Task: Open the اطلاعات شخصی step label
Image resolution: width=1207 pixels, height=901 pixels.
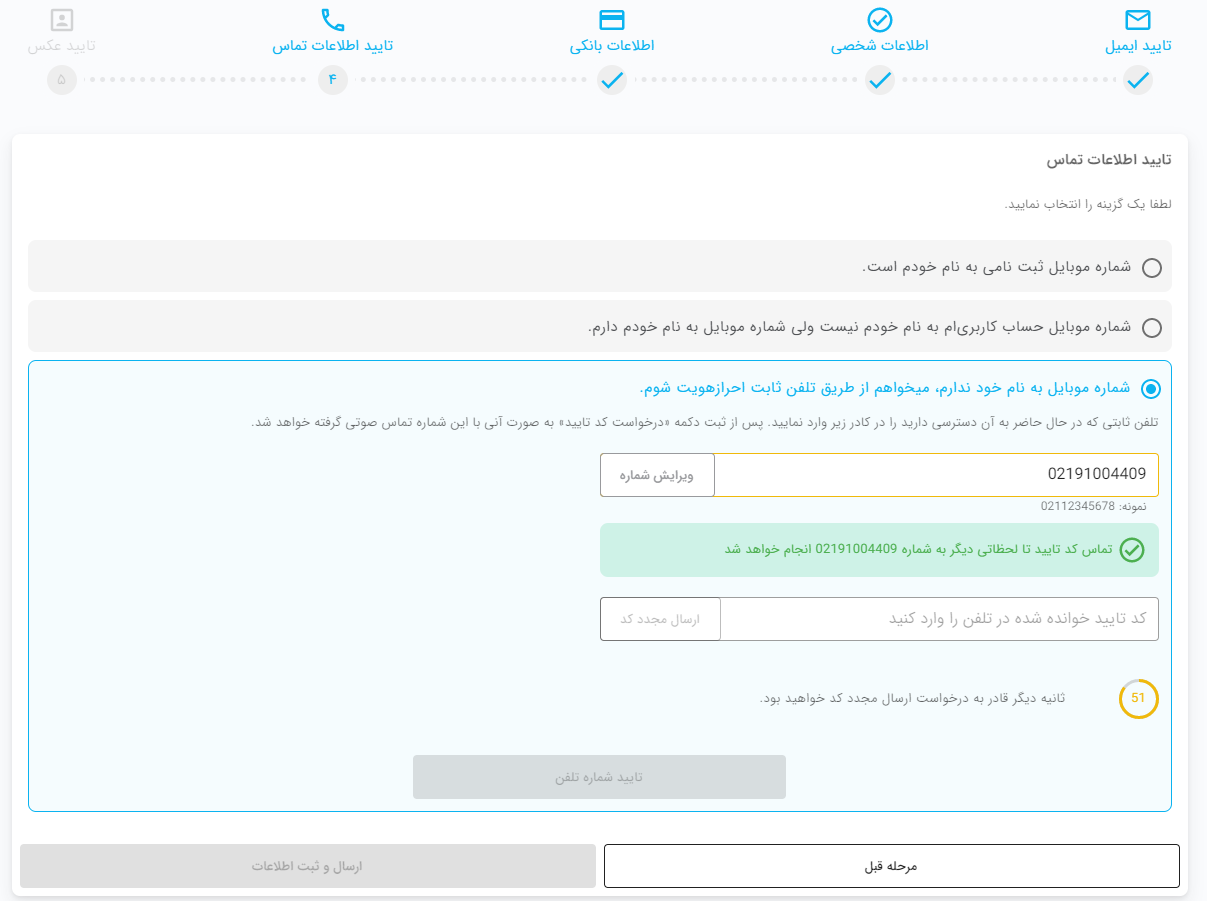Action: (x=880, y=46)
